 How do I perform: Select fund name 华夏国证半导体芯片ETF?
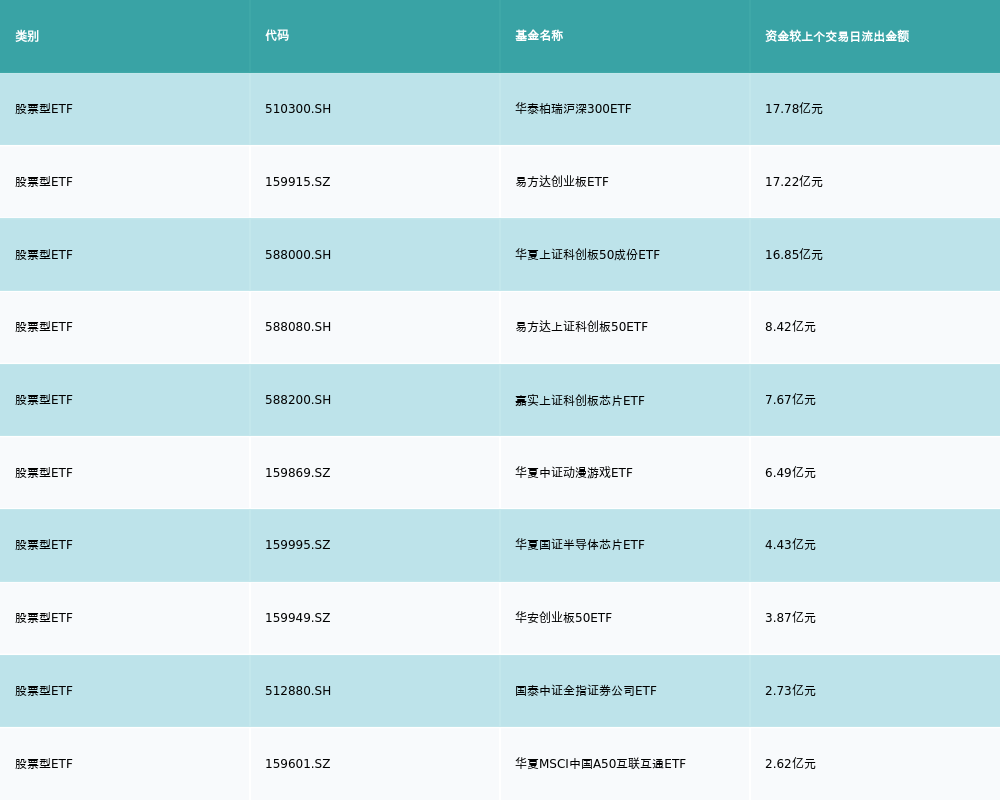click(580, 545)
